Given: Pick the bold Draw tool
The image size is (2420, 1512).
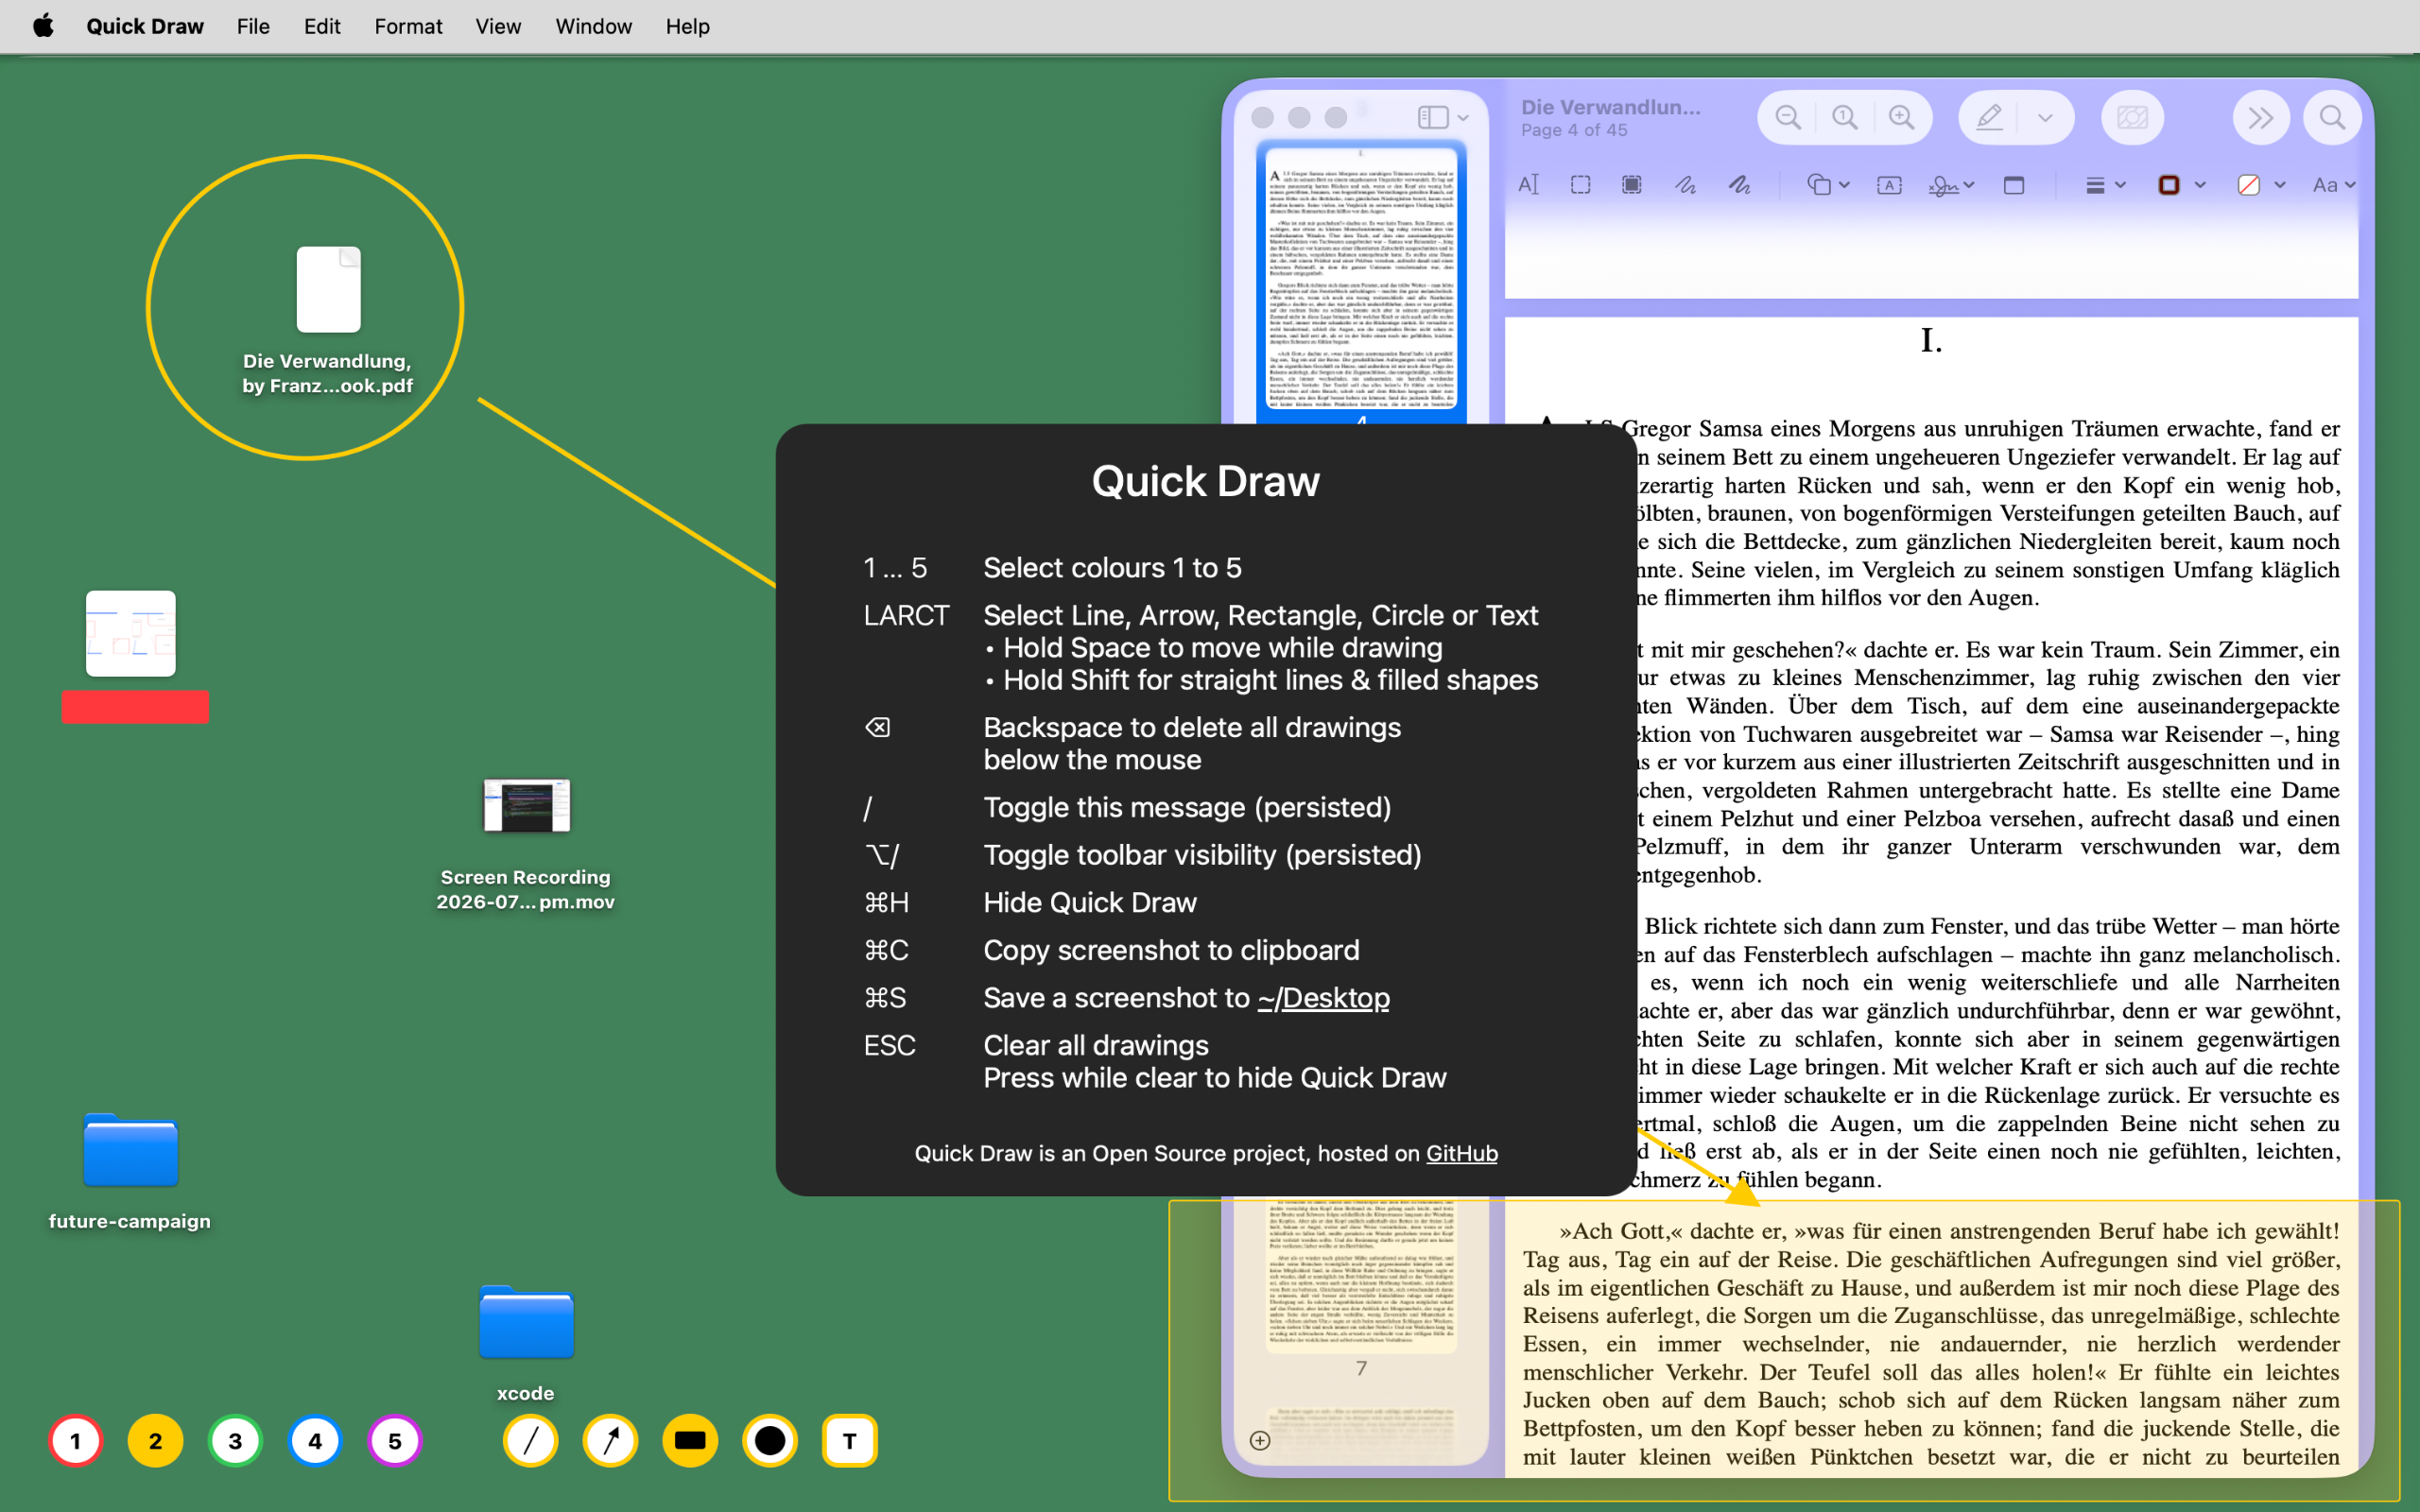Looking at the screenshot, I should point(1739,185).
